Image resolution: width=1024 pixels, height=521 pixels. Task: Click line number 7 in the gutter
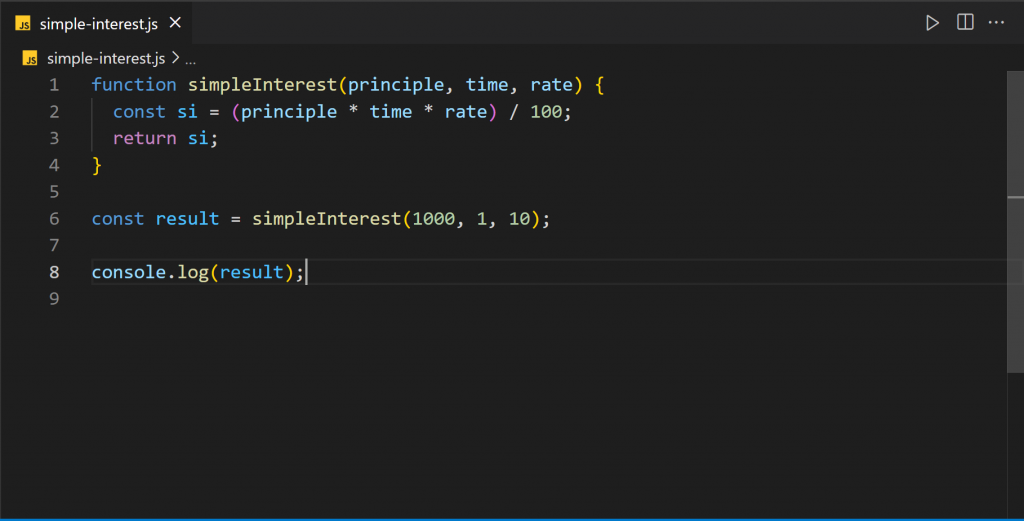[54, 245]
